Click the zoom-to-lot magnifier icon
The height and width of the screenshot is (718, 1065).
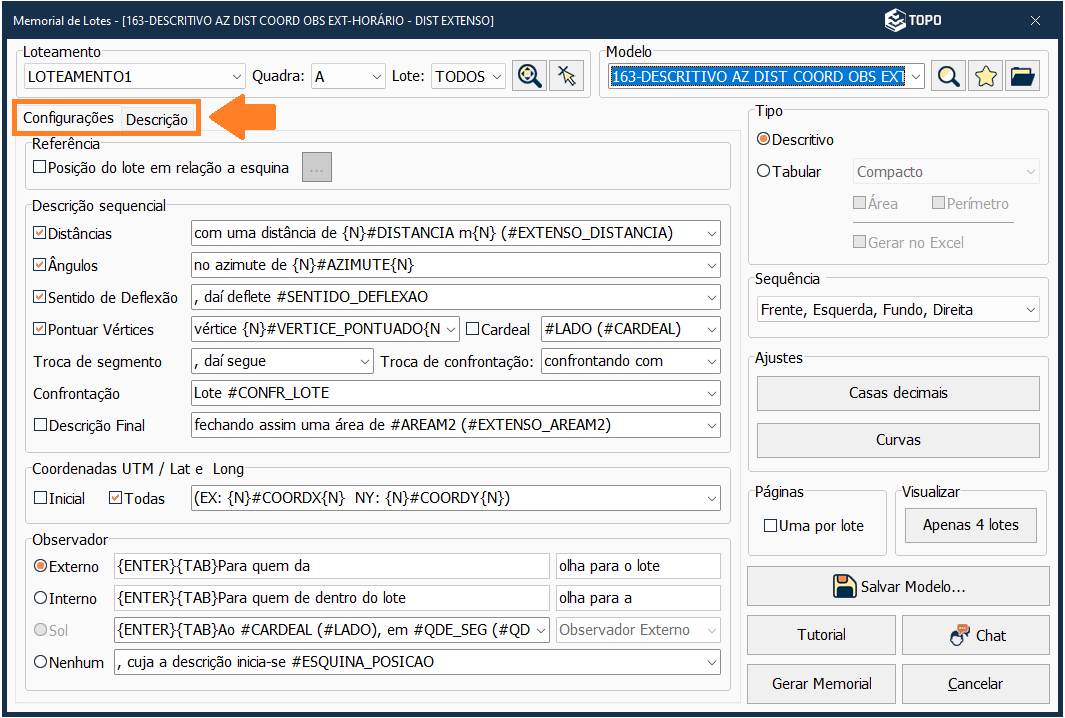[529, 76]
